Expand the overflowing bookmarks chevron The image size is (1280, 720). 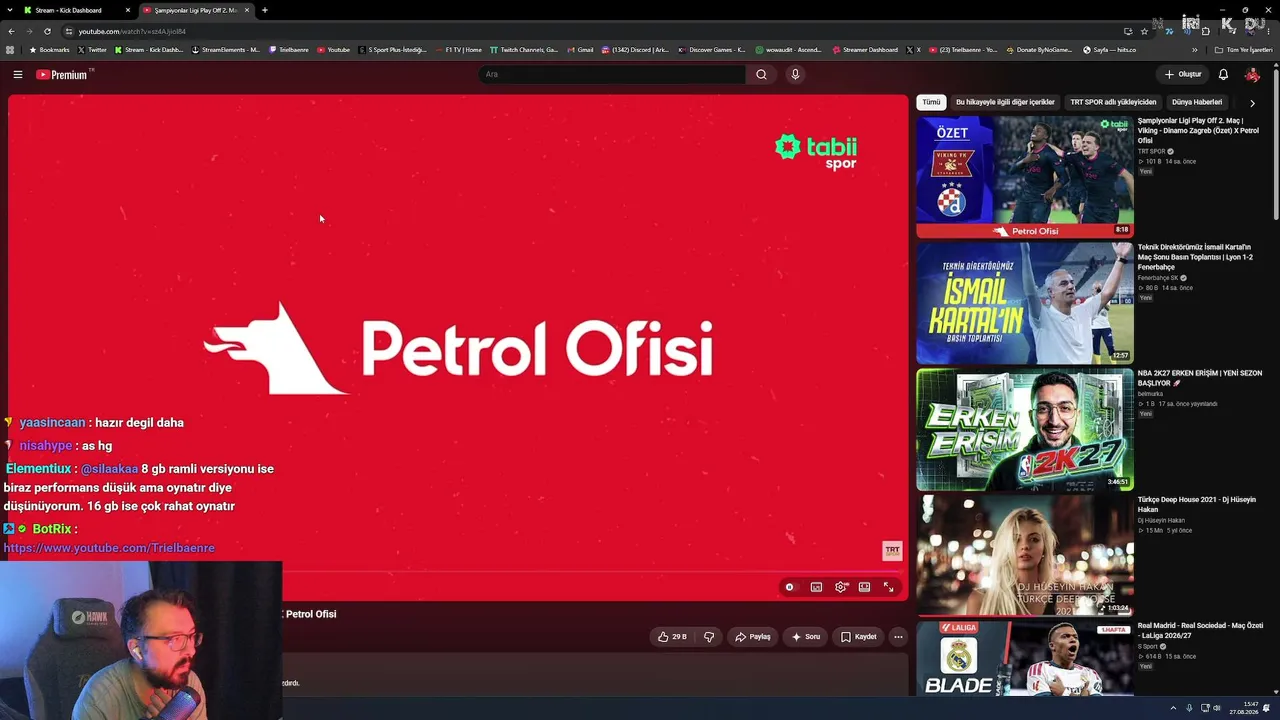click(1194, 50)
